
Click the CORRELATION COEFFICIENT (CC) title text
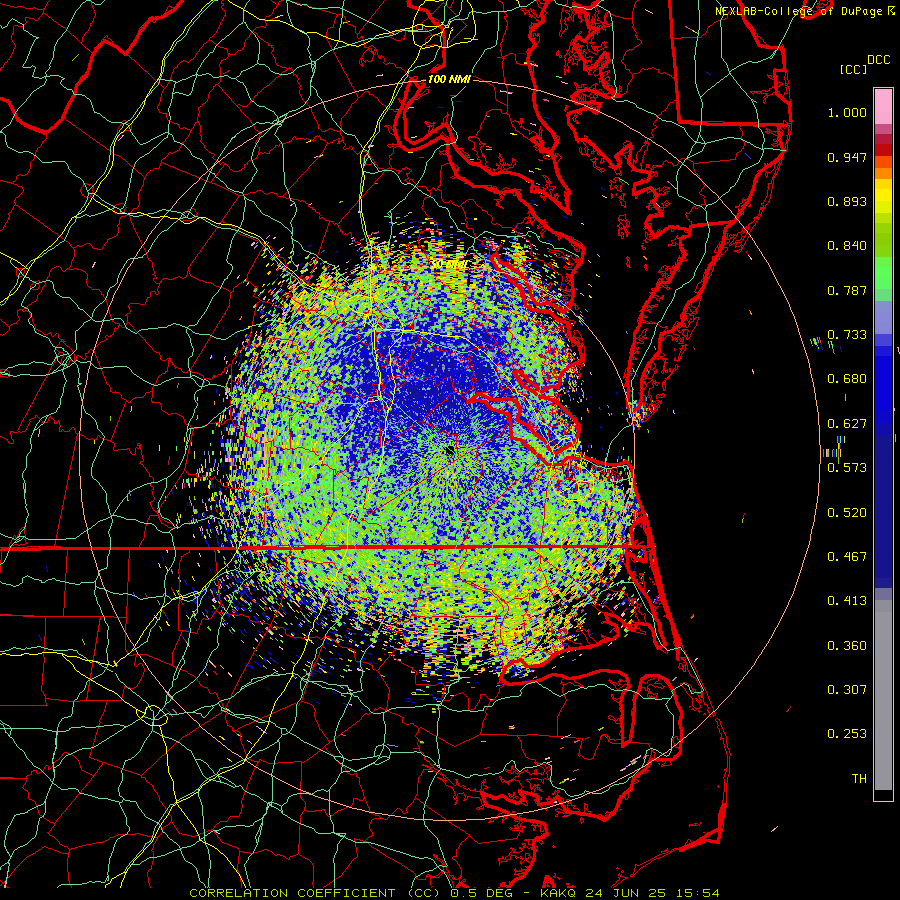point(315,893)
